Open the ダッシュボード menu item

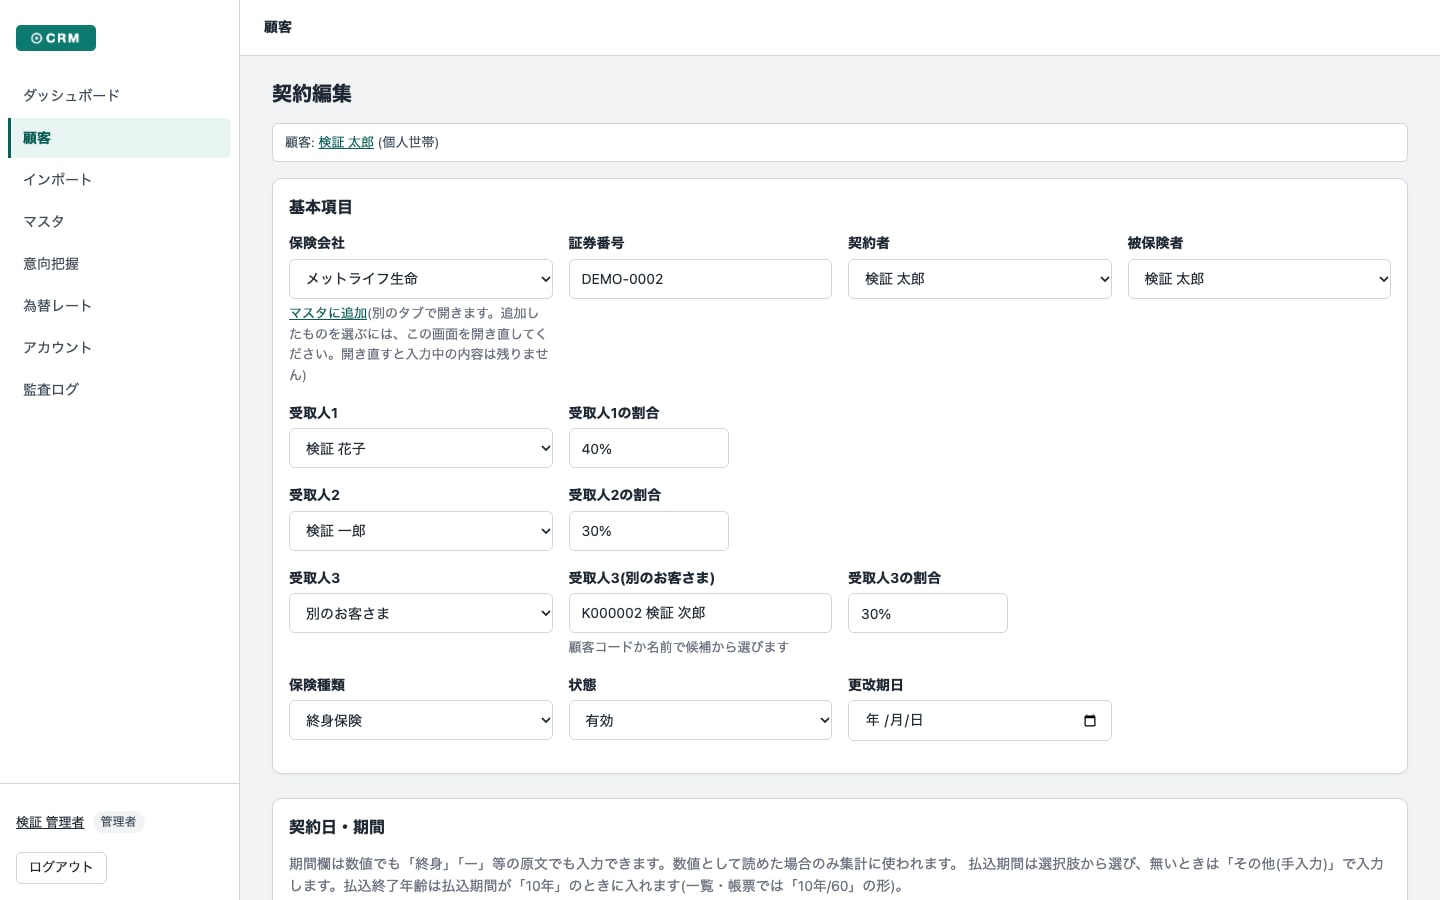[119, 95]
